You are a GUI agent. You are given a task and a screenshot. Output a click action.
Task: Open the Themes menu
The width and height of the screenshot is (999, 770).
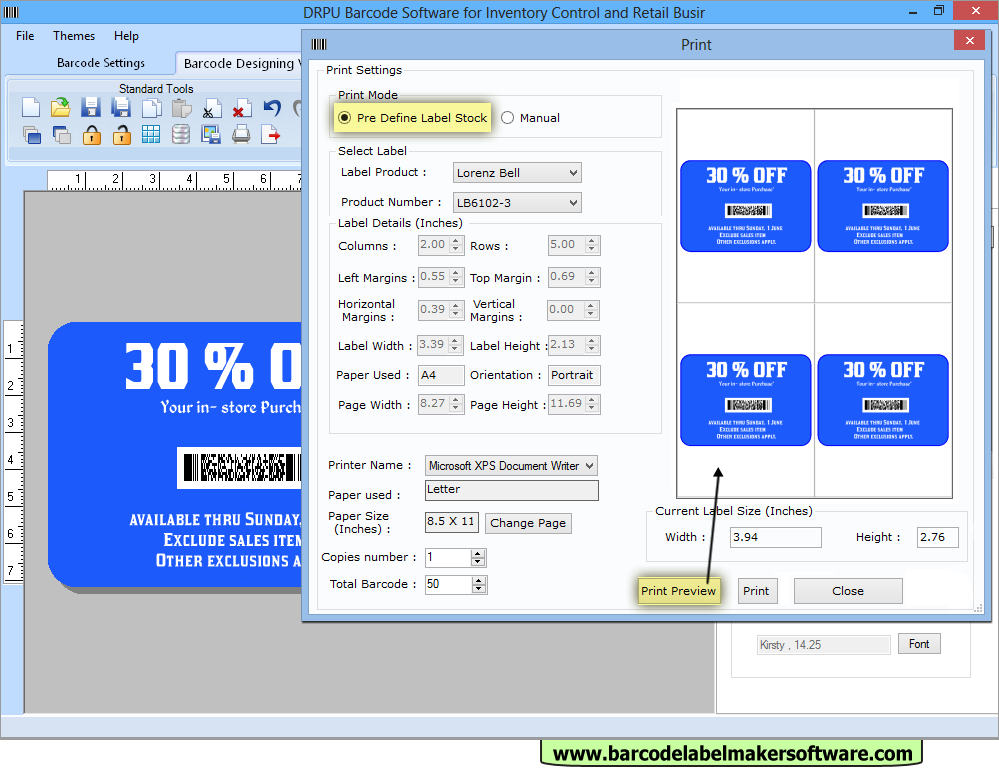pyautogui.click(x=73, y=36)
